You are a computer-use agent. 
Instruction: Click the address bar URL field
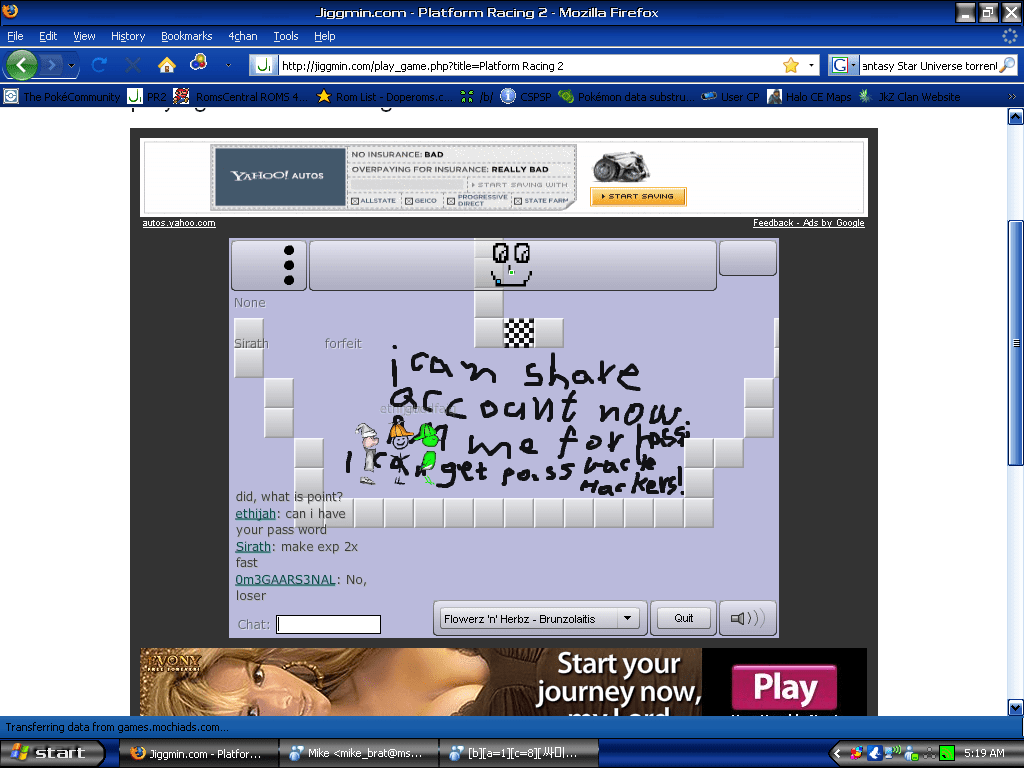click(529, 66)
